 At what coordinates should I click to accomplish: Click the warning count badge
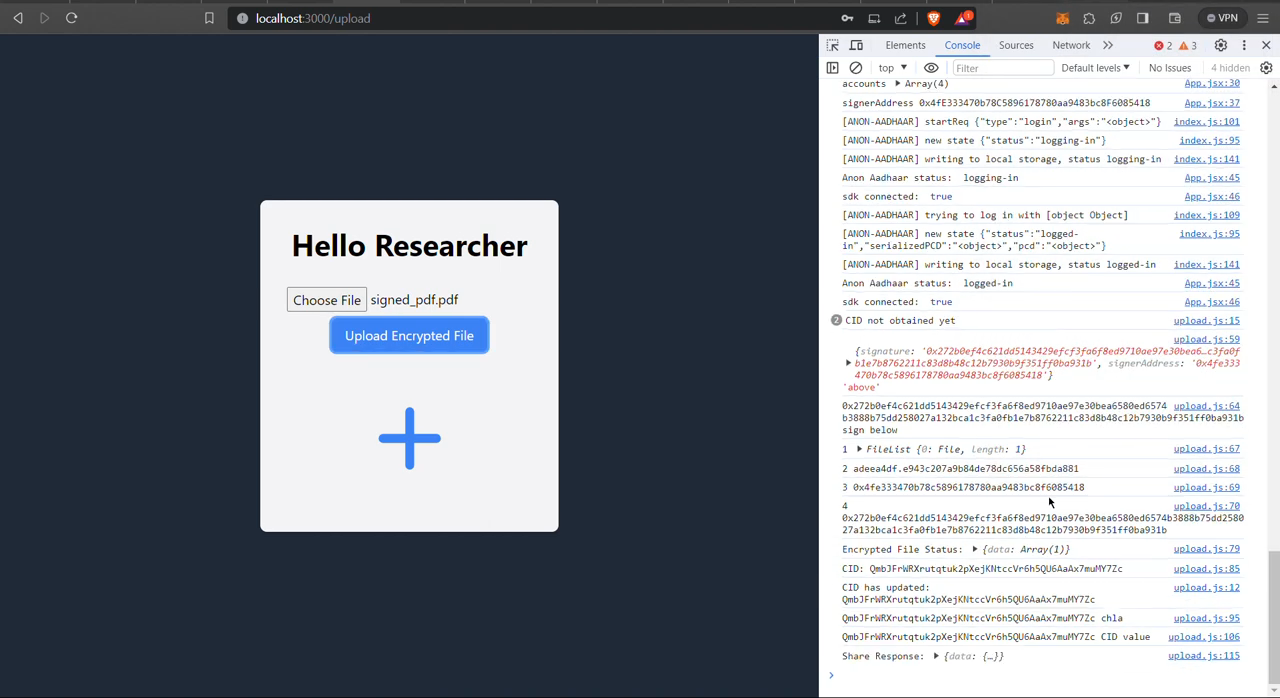[1188, 45]
